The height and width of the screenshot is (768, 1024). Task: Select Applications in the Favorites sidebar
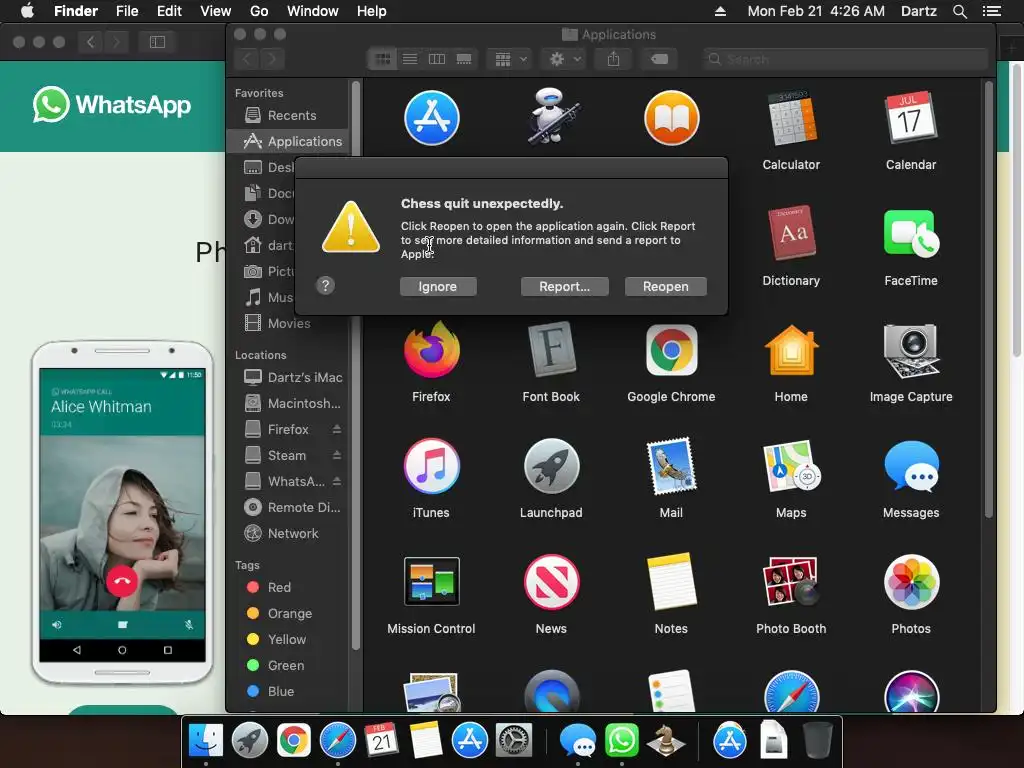(288, 142)
